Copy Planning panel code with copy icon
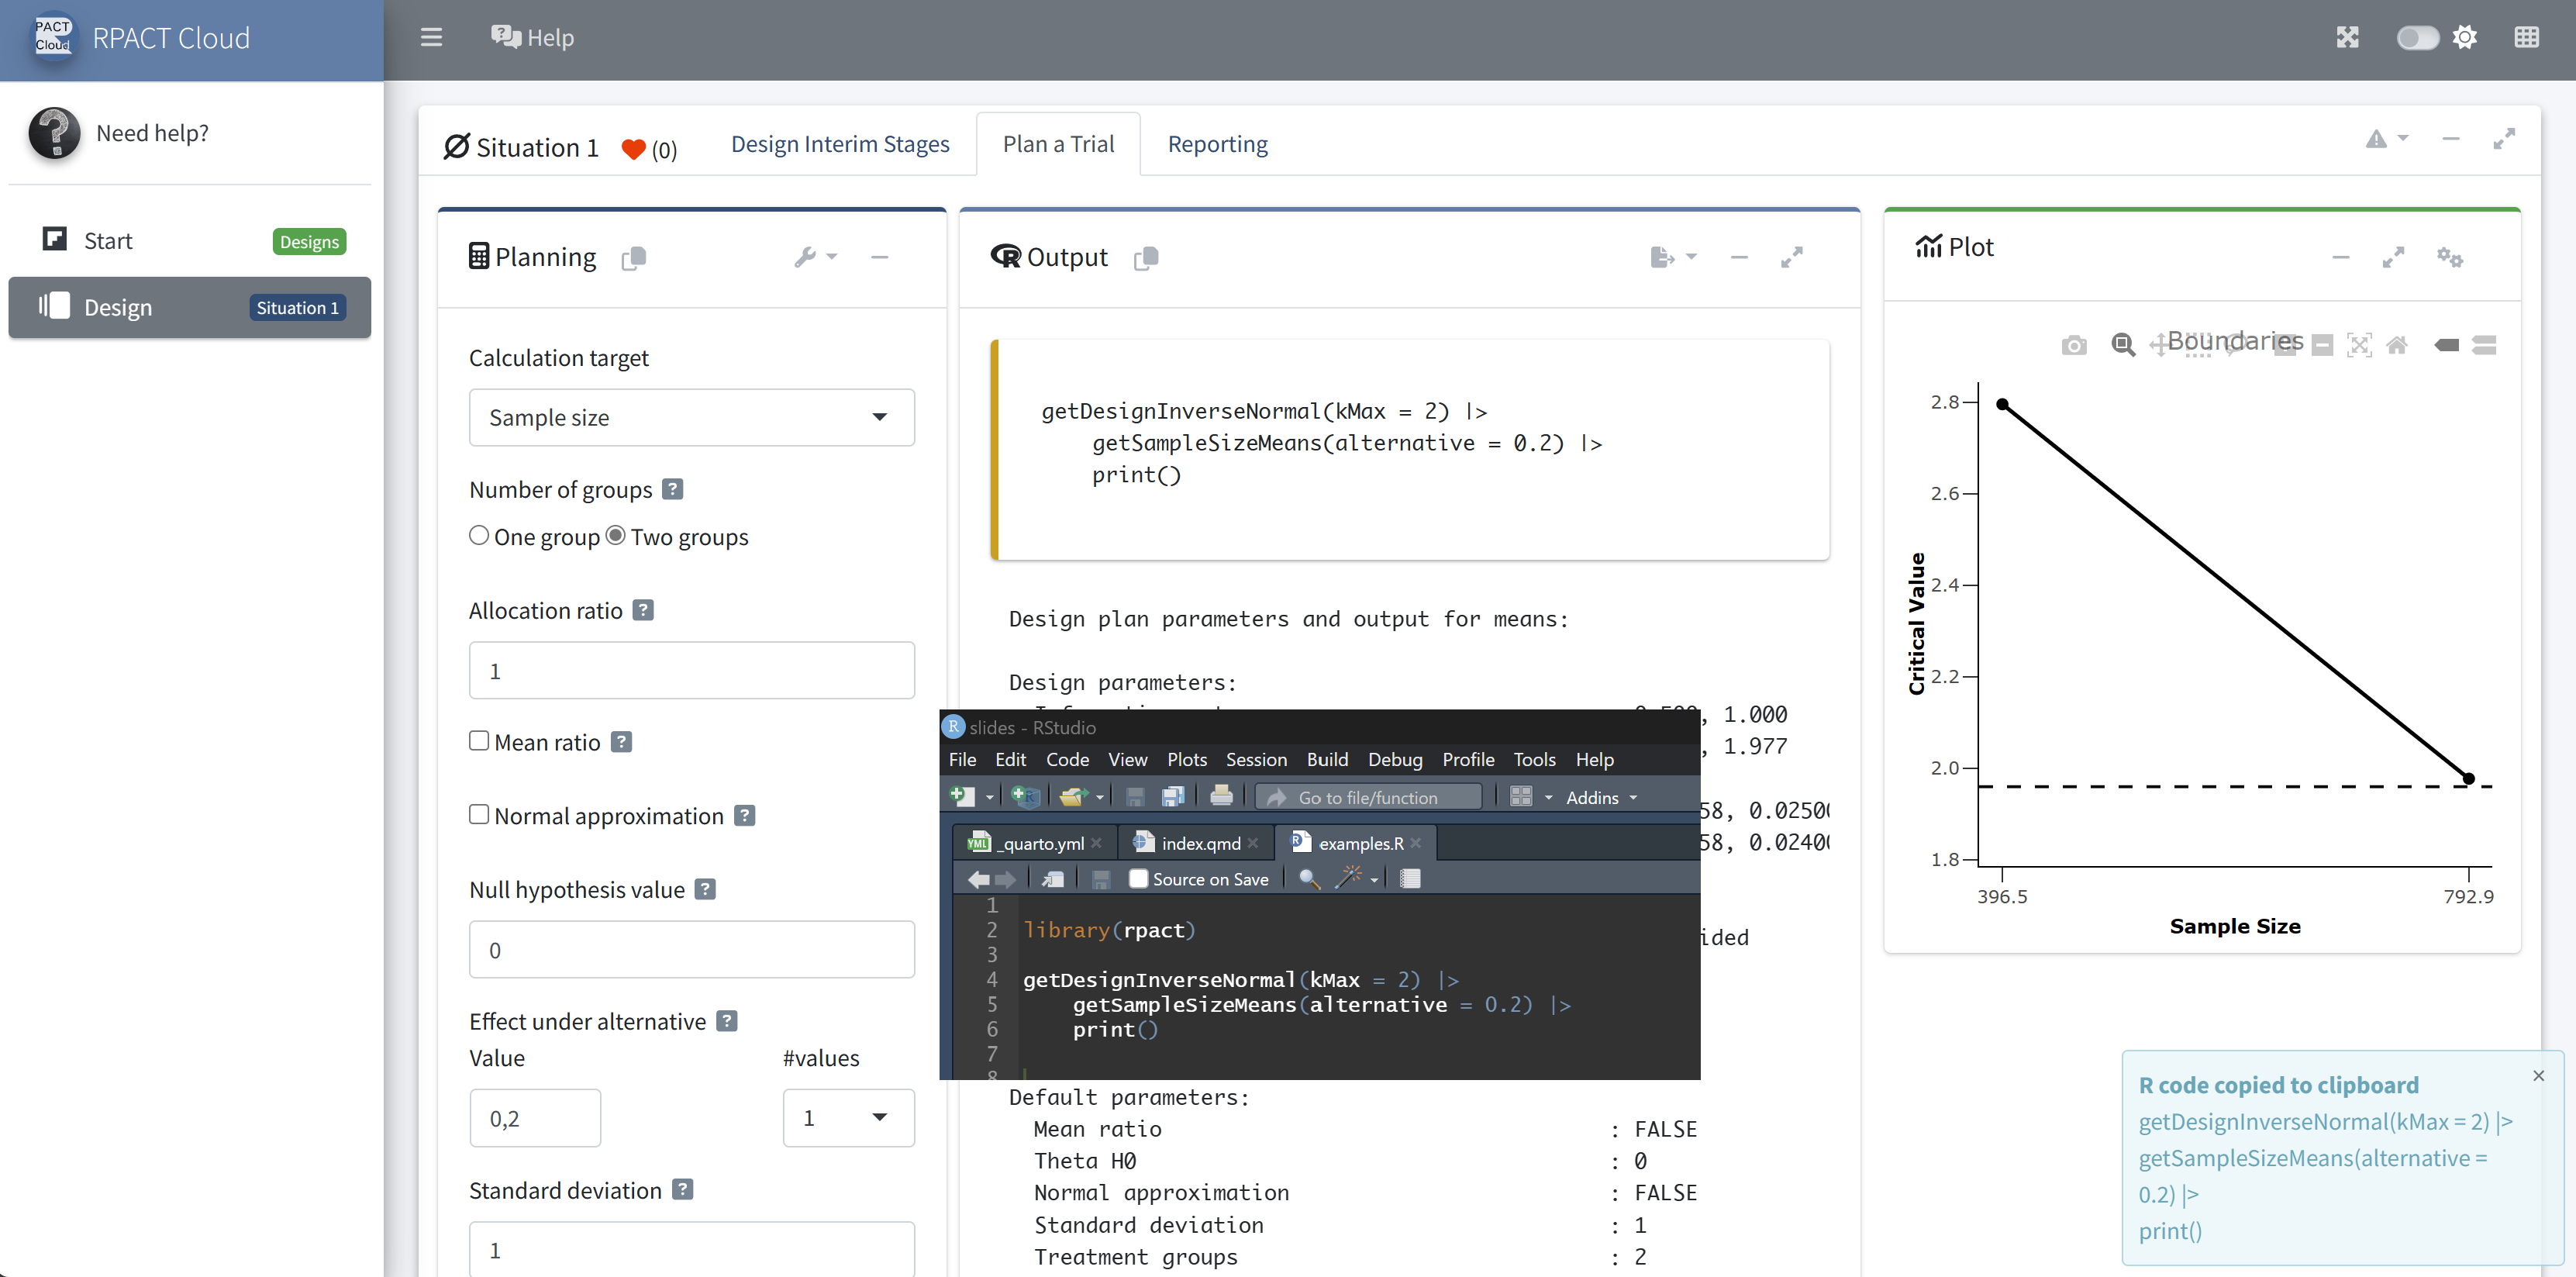This screenshot has height=1277, width=2576. coord(634,258)
